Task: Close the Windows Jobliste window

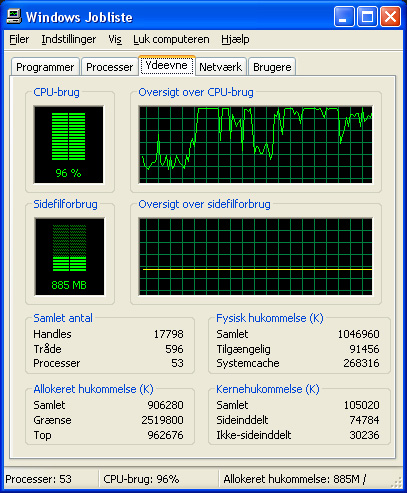Action: coord(390,17)
